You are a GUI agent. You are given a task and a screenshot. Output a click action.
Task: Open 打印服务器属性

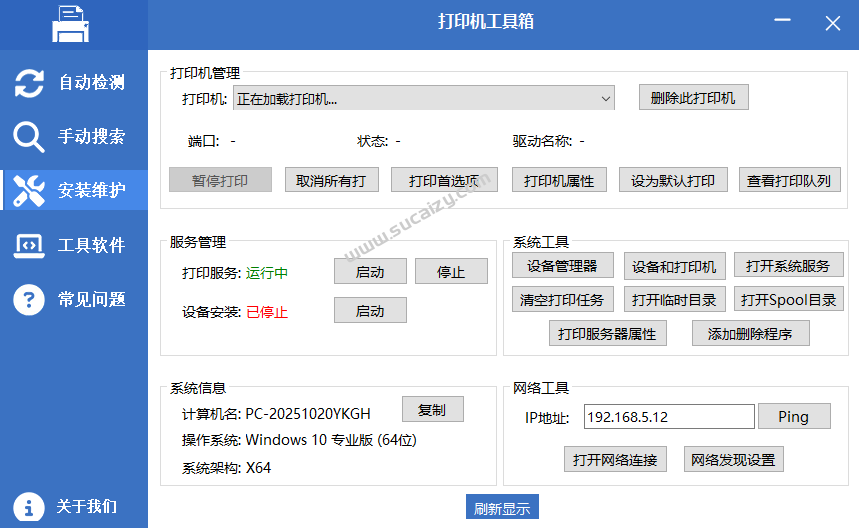(608, 333)
